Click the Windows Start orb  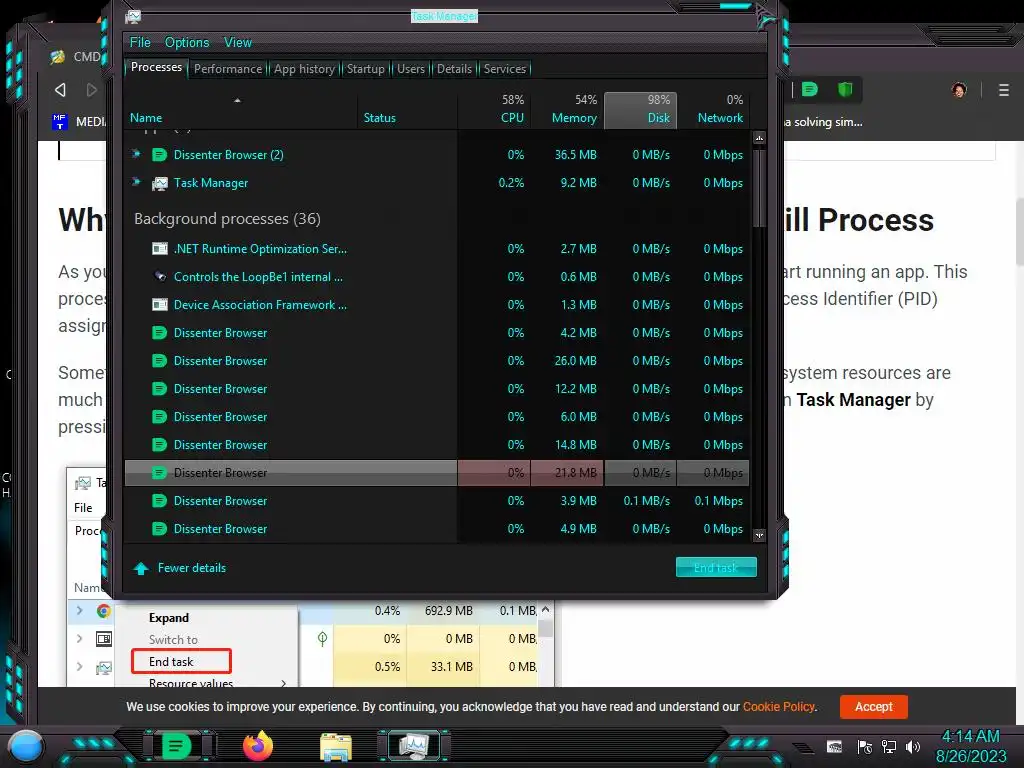click(x=27, y=746)
